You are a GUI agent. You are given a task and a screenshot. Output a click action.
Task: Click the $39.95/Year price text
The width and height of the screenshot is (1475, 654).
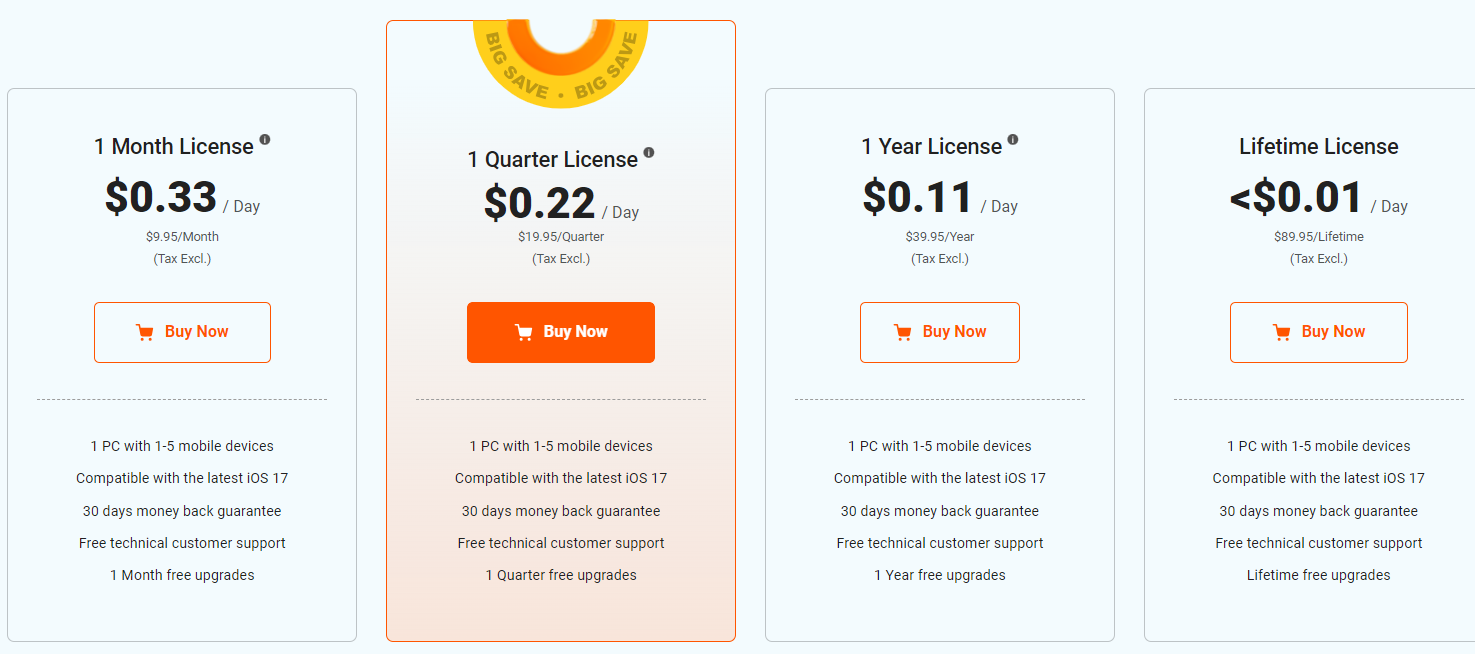[x=940, y=237]
